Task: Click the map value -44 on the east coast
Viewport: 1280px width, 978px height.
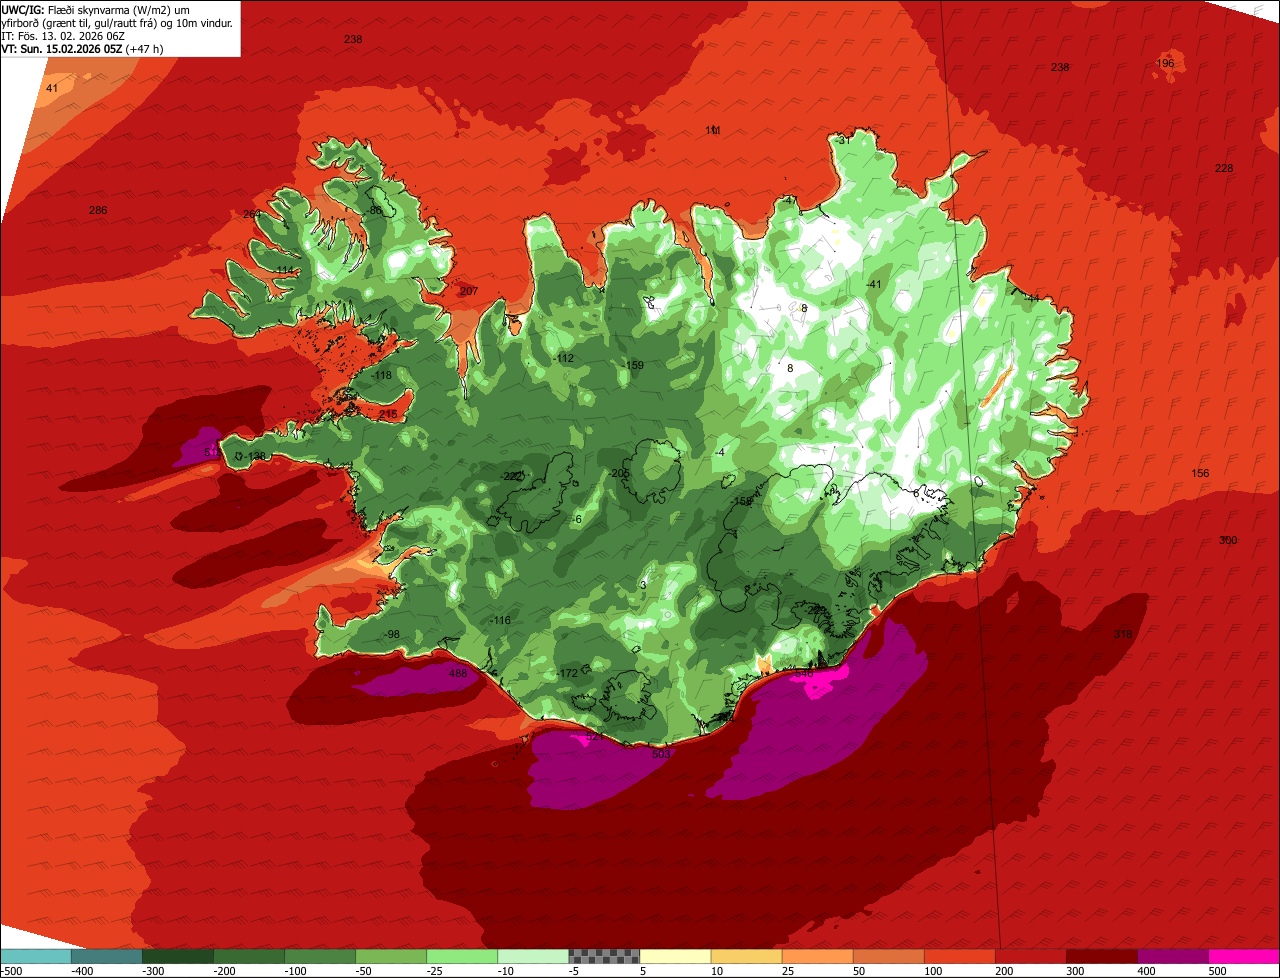Action: [x=1033, y=298]
